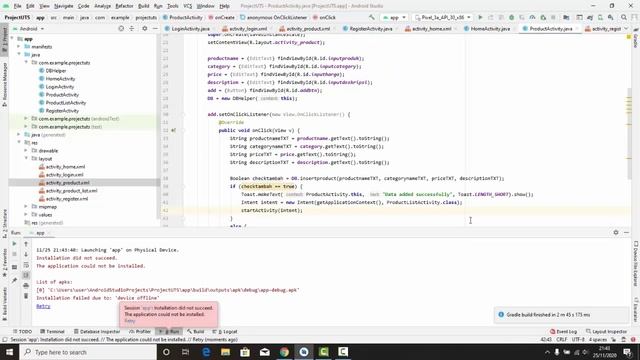Toggle soft-wrap in Run console
The image size is (640, 360).
(x=26, y=265)
